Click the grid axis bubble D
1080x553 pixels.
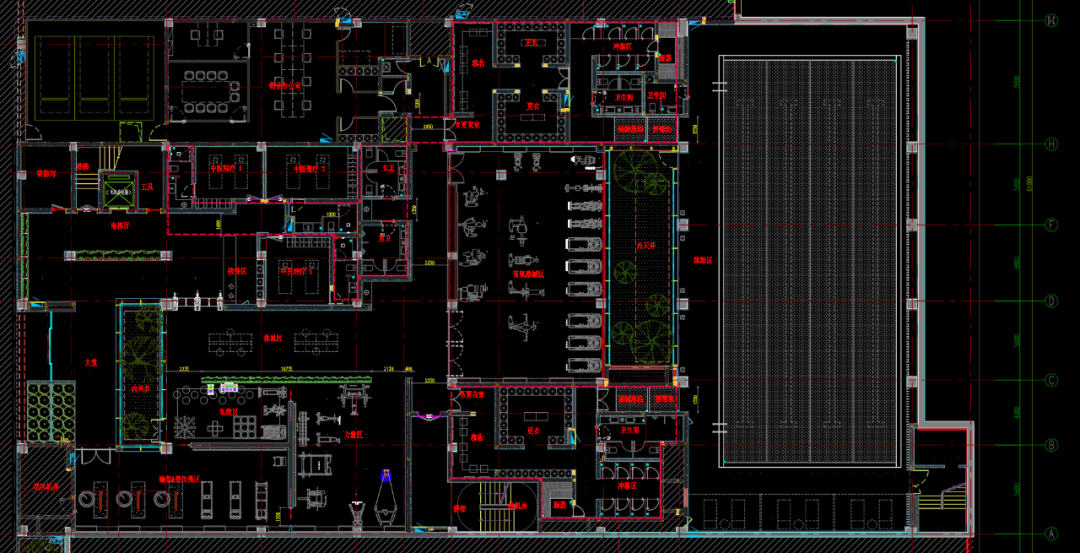(x=1051, y=300)
